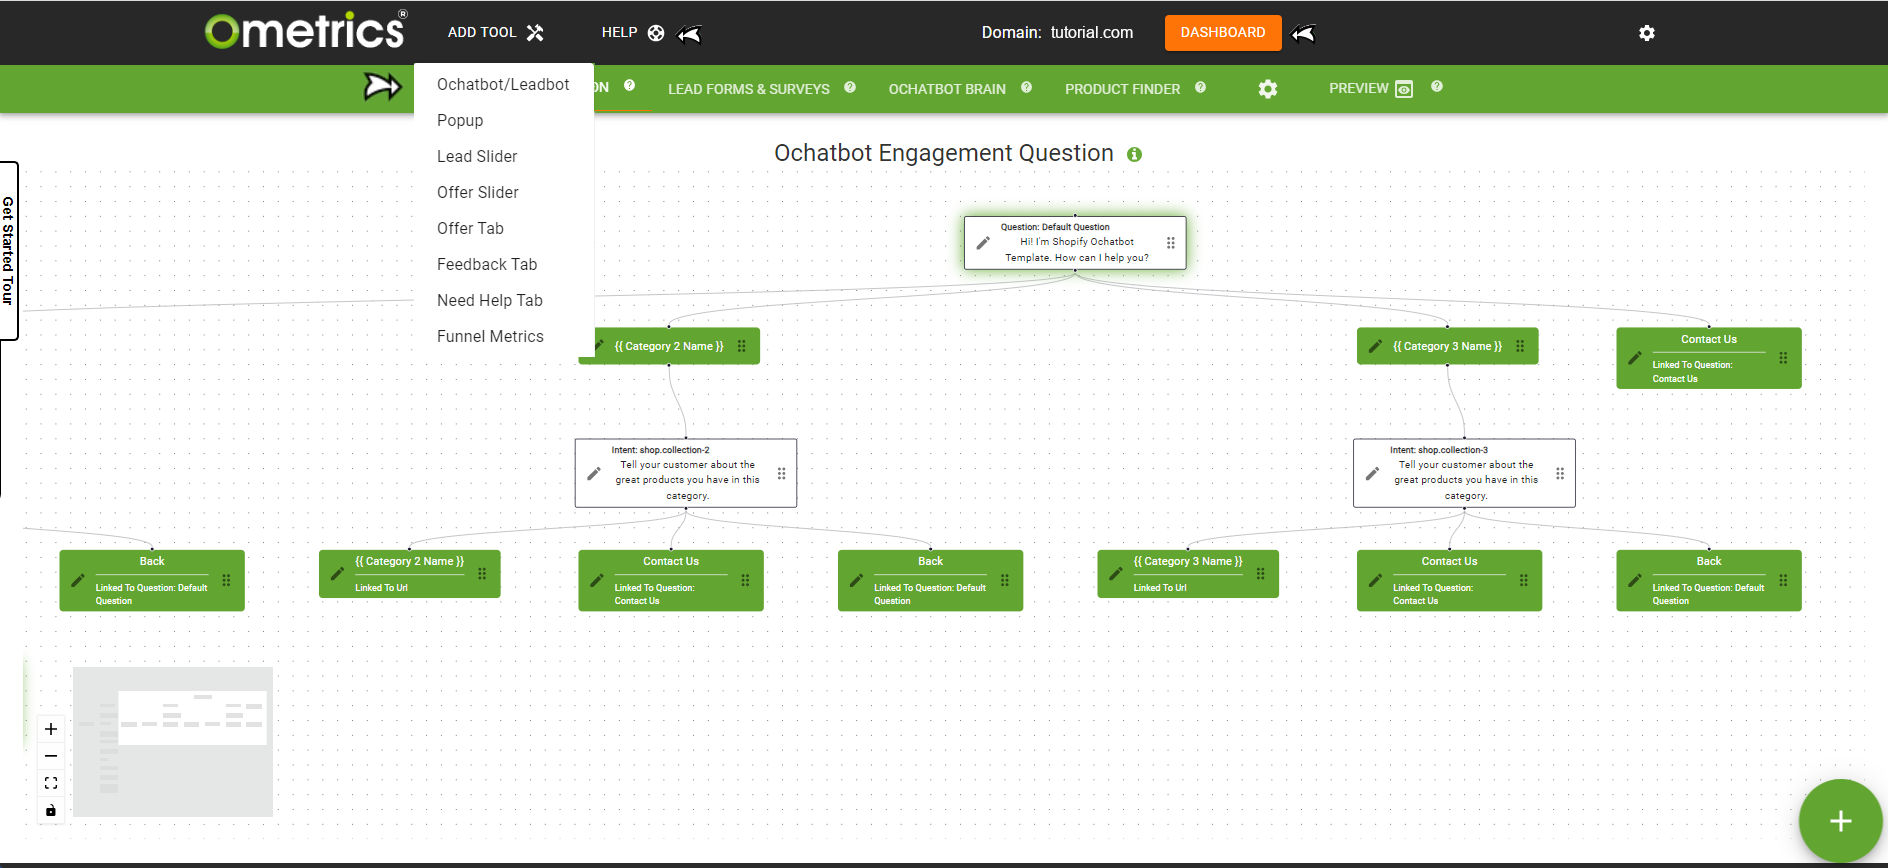This screenshot has height=868, width=1888.
Task: Switch to PRODUCT FINDER tab
Action: (1122, 89)
